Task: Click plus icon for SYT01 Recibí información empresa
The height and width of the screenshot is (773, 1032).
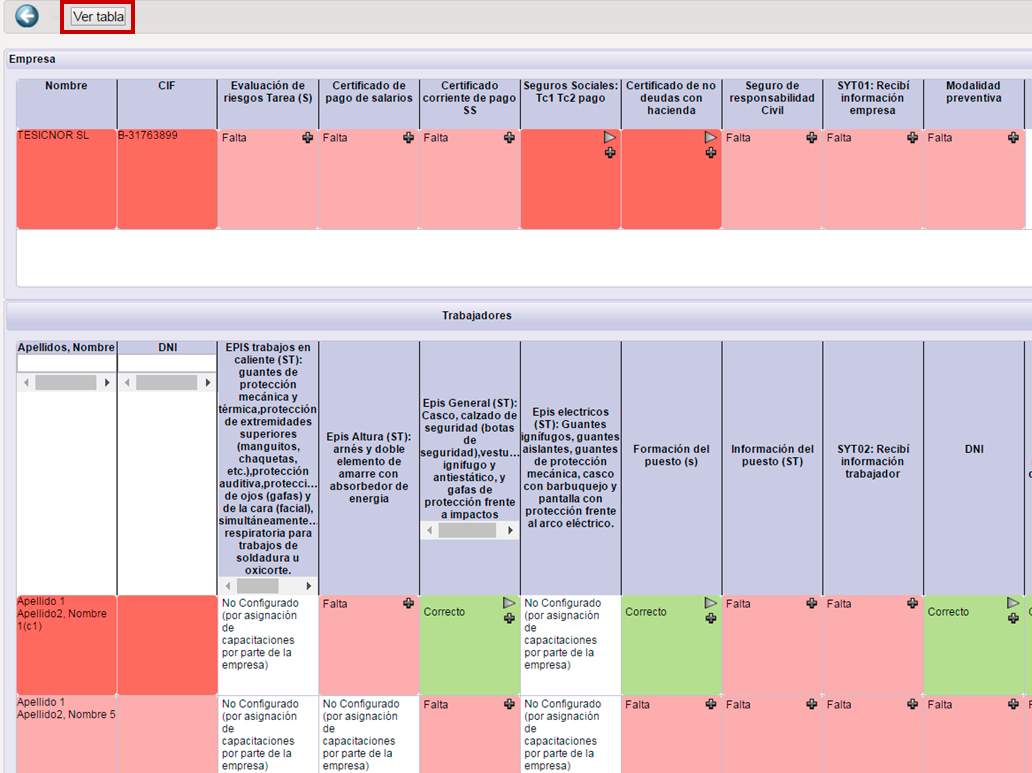Action: click(x=912, y=138)
